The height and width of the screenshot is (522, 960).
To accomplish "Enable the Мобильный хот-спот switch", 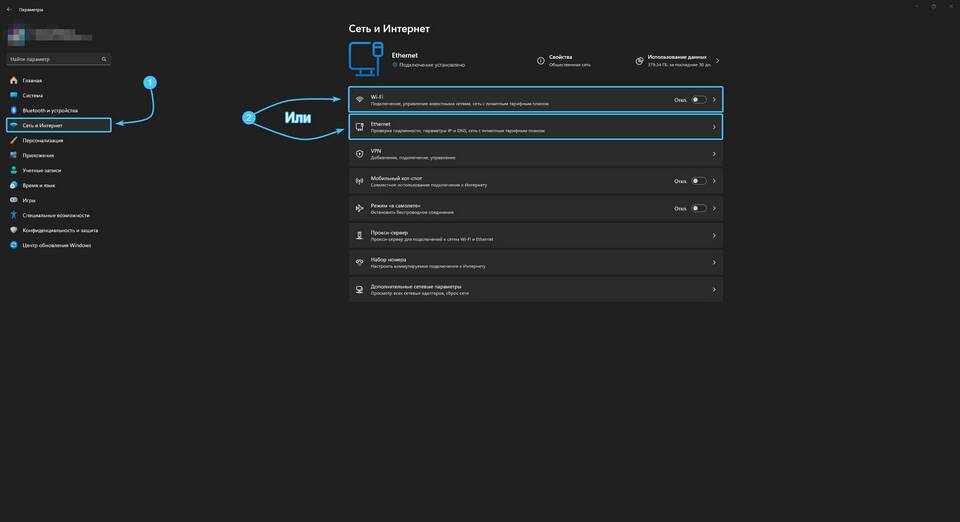I will click(699, 181).
